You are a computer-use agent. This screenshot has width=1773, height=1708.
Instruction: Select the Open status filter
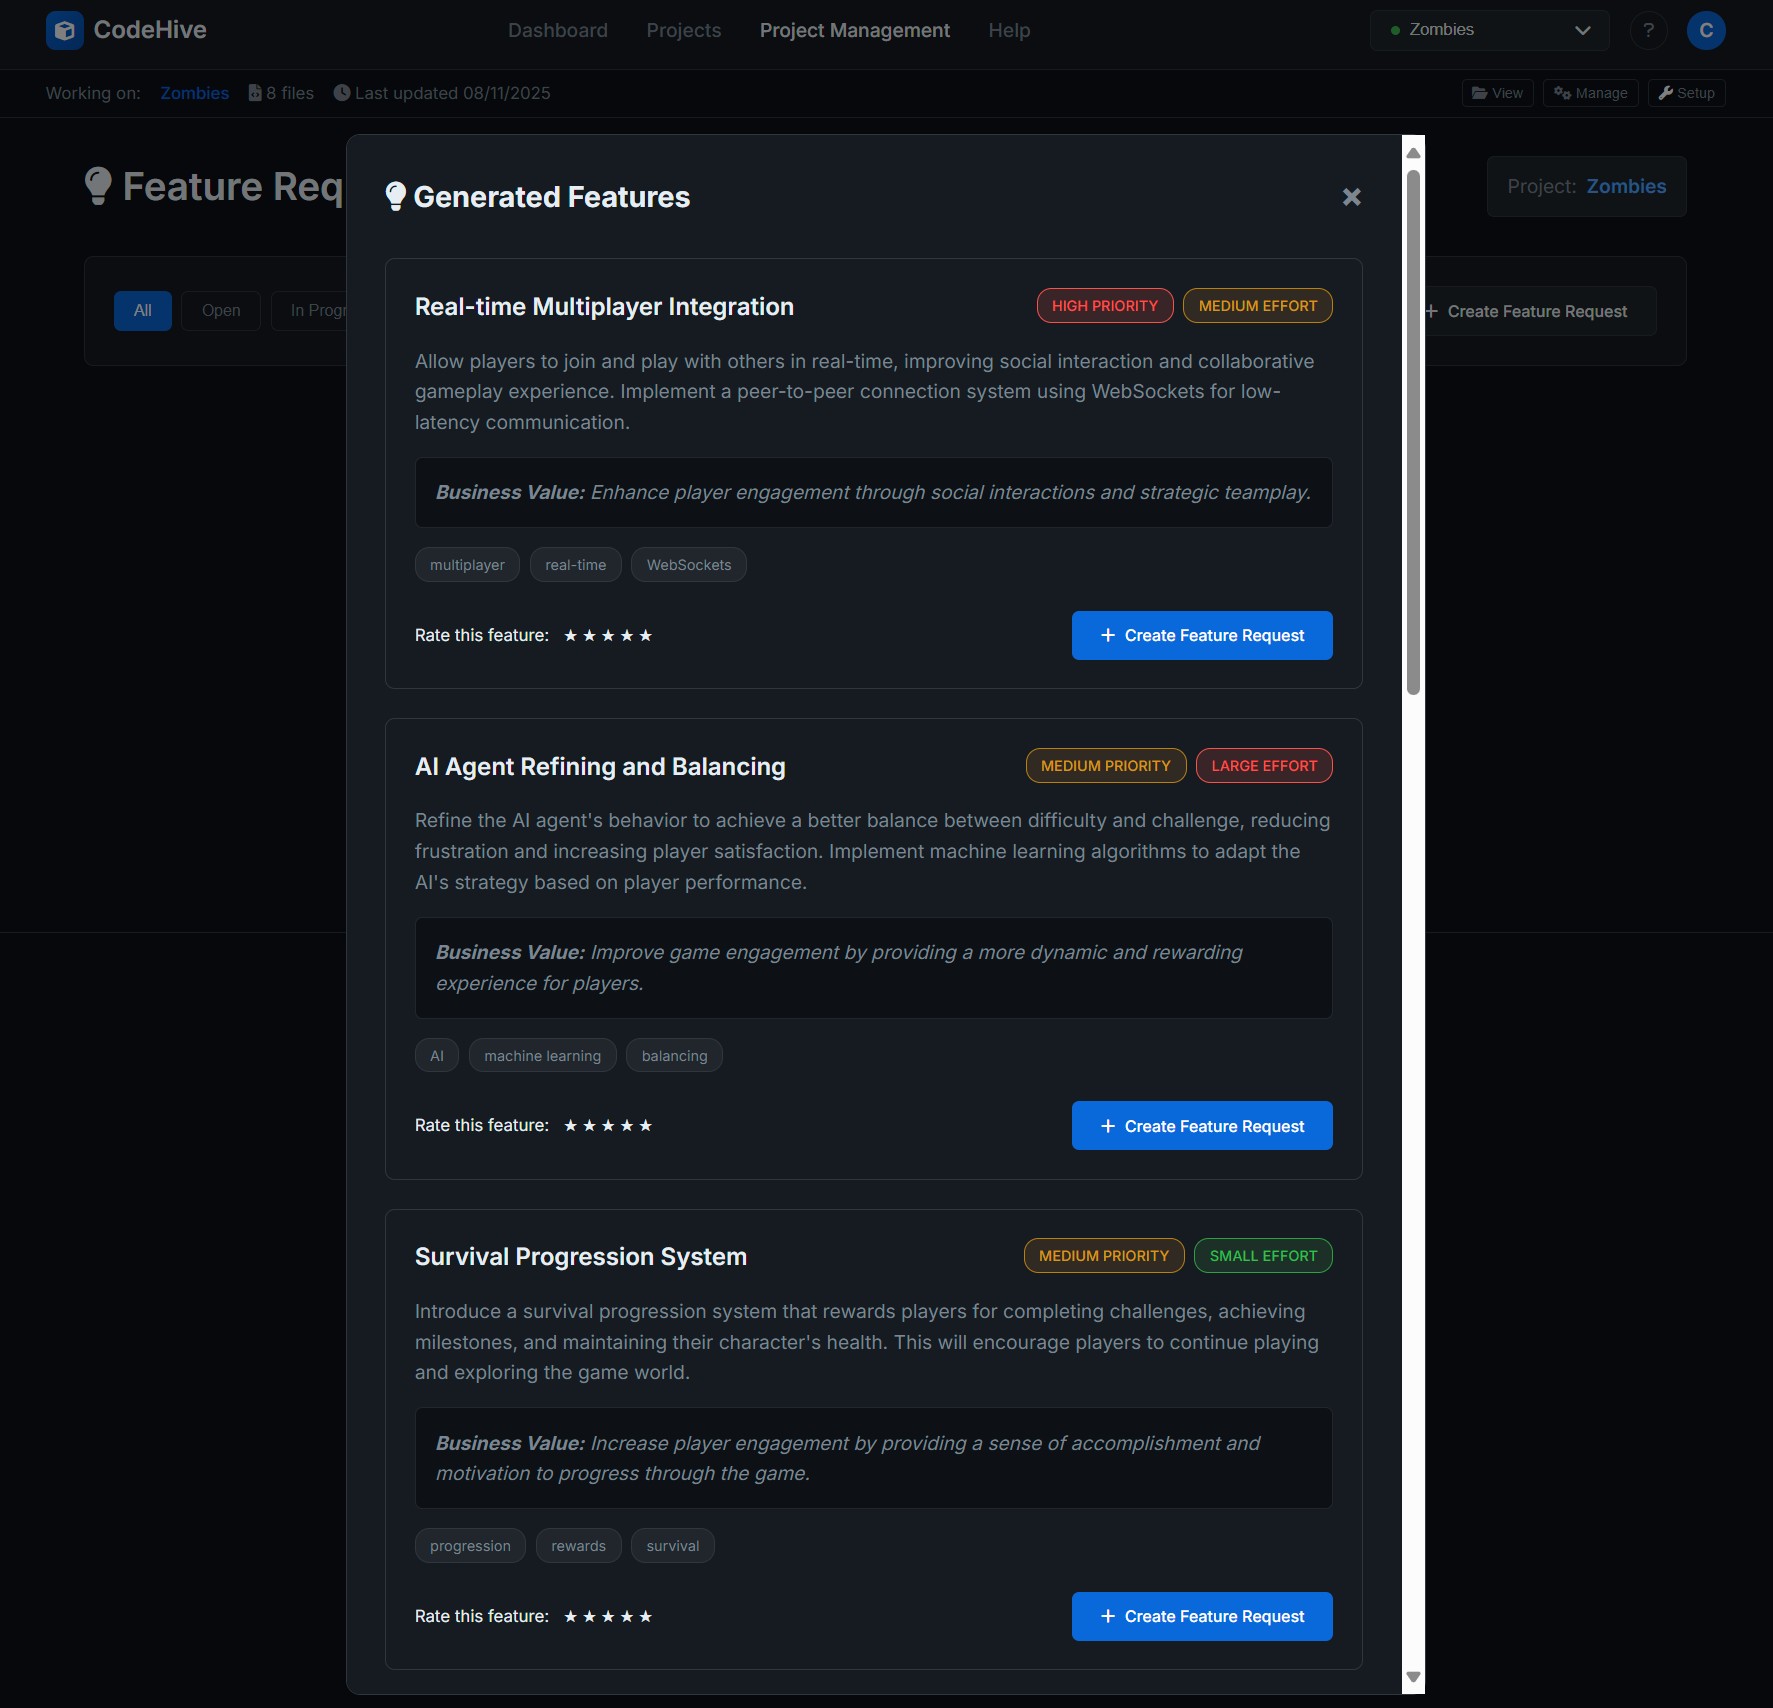coord(220,310)
